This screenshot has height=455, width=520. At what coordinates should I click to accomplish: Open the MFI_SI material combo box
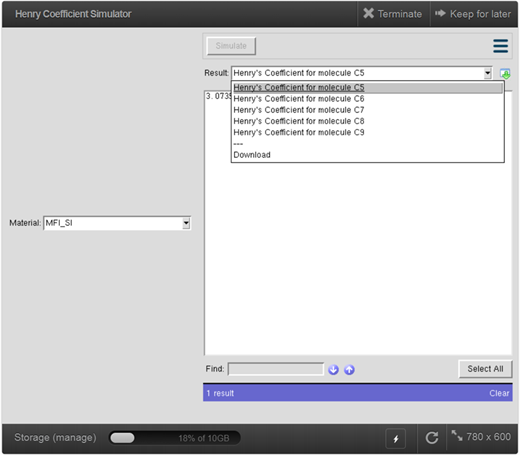point(117,223)
